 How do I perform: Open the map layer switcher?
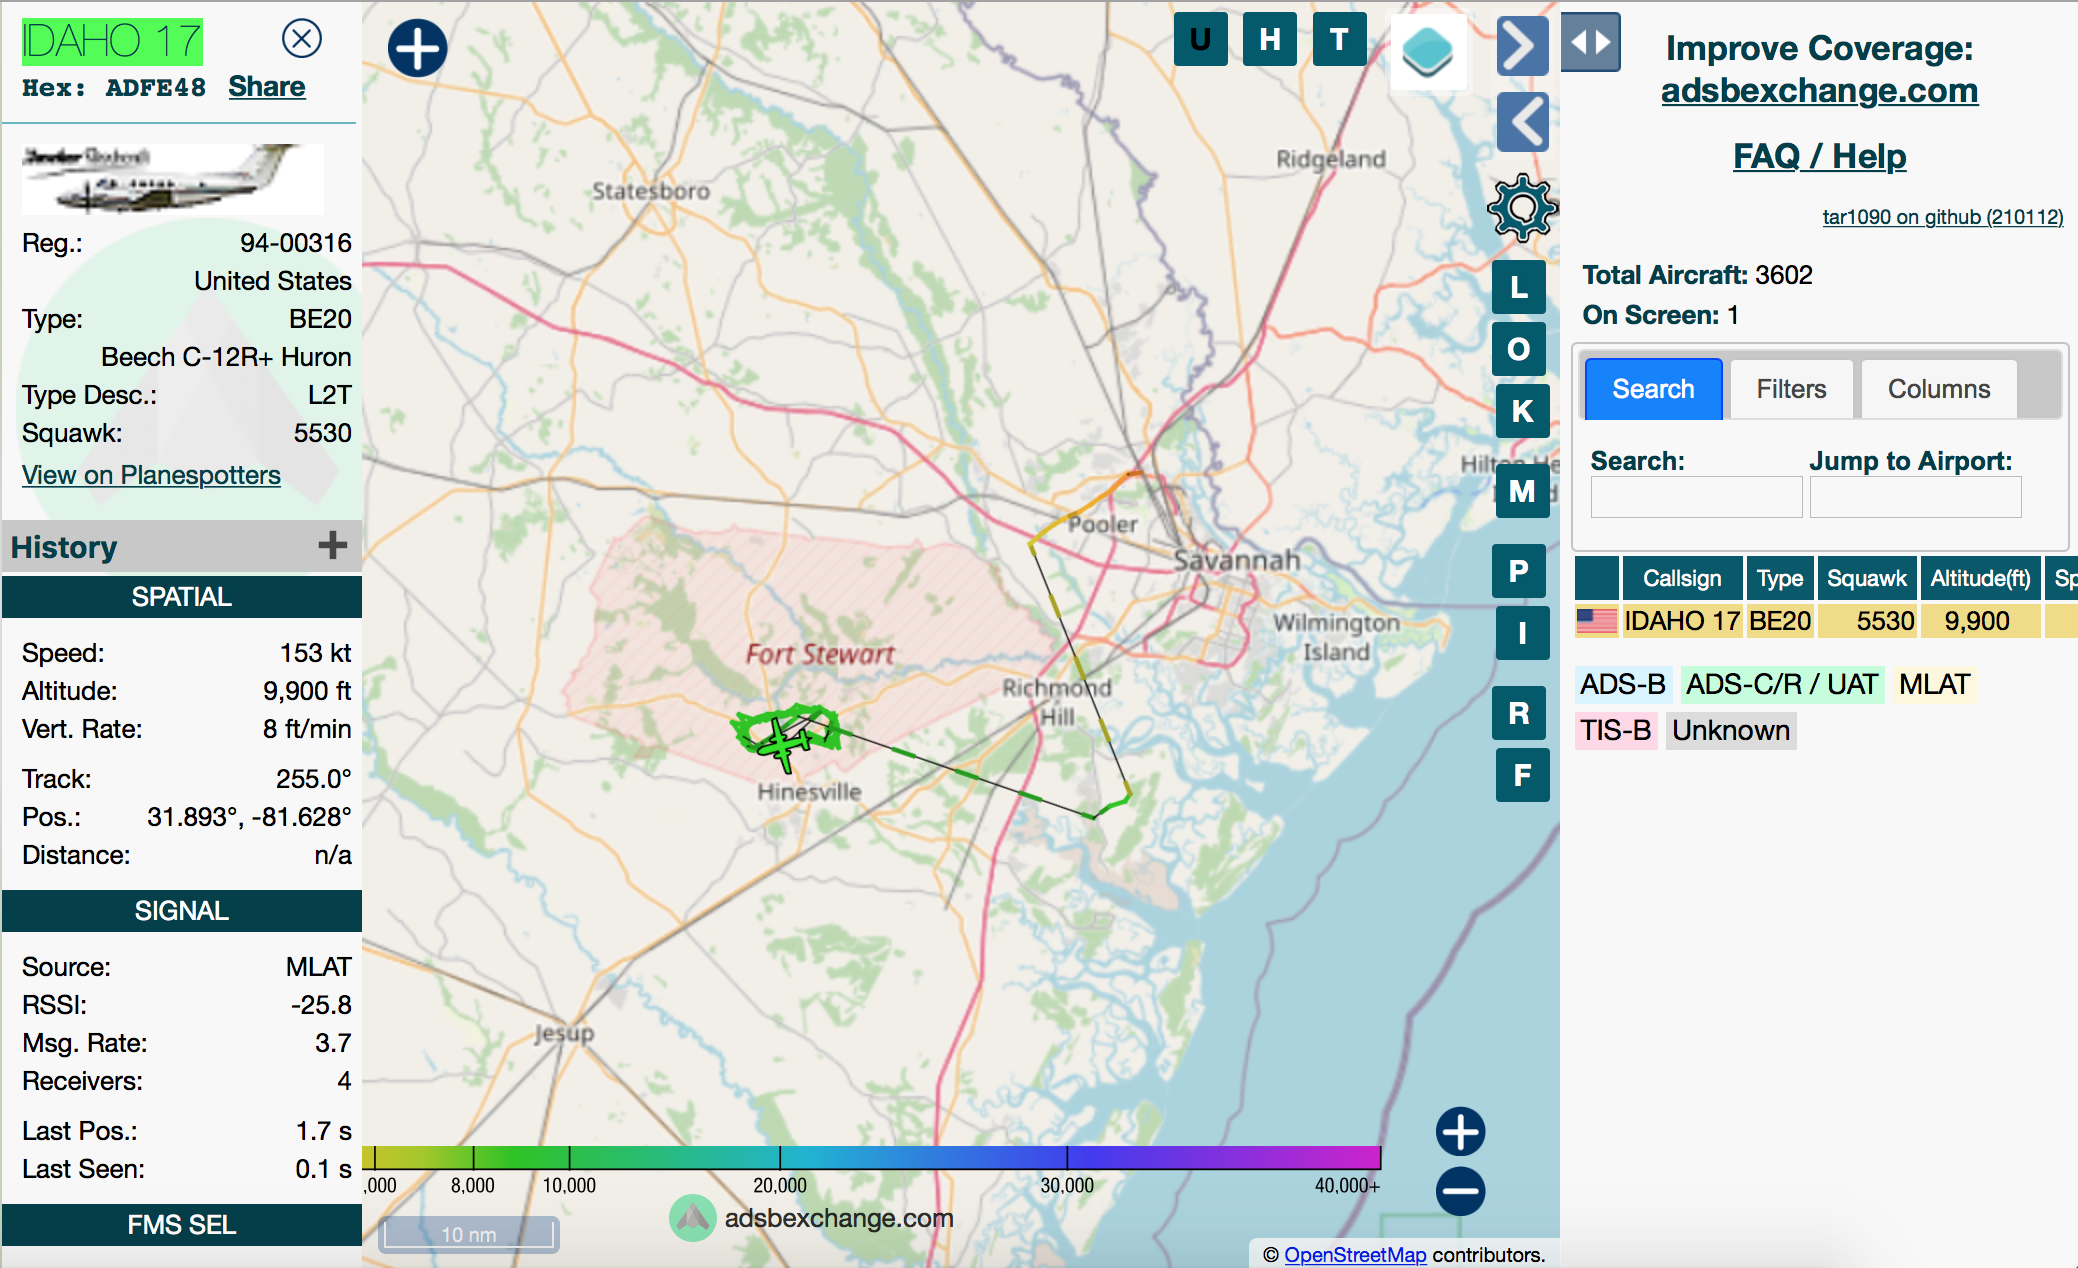click(1428, 51)
